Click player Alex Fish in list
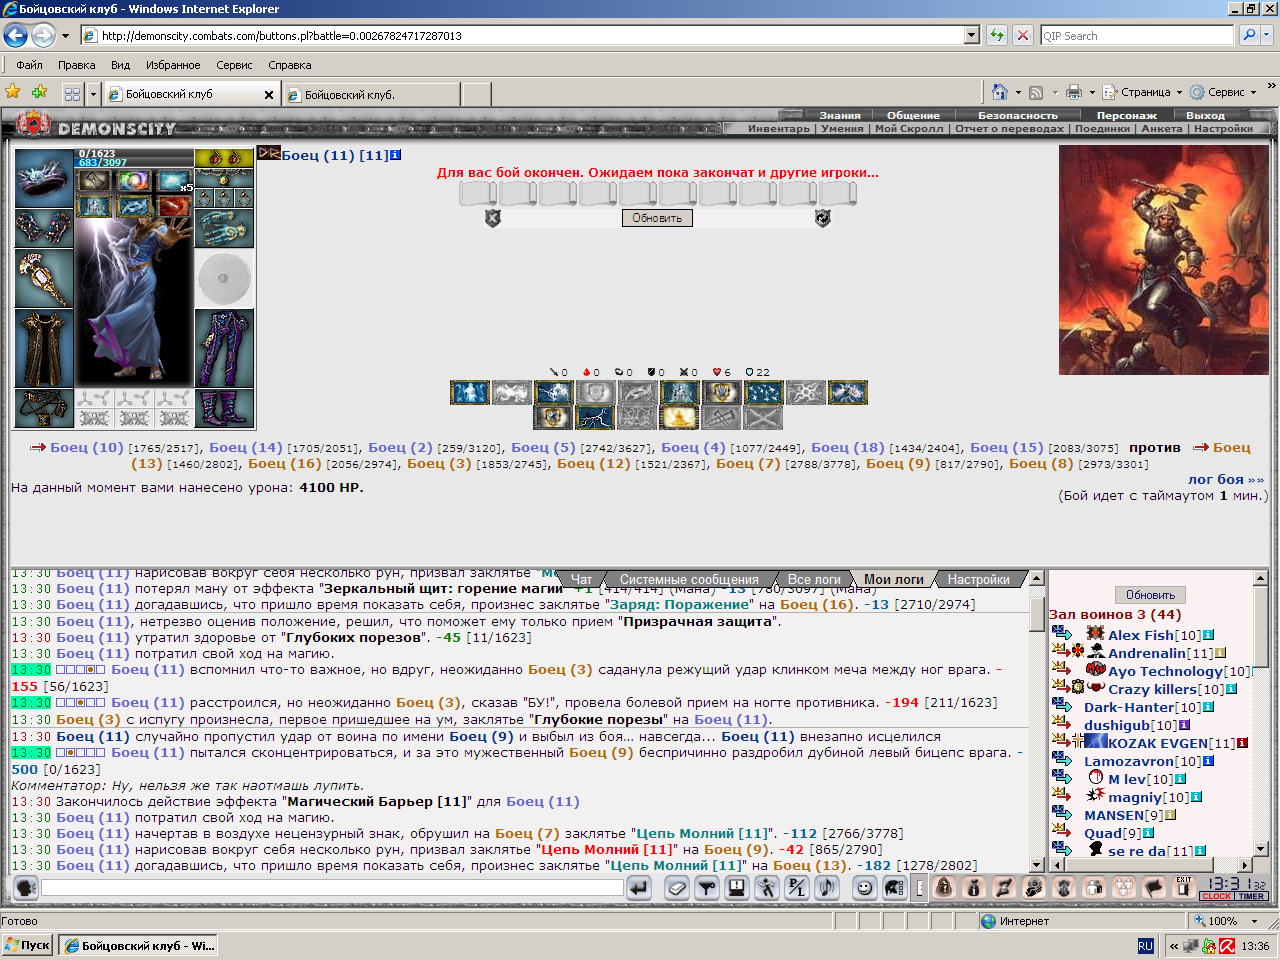Viewport: 1280px width, 960px height. click(1140, 635)
